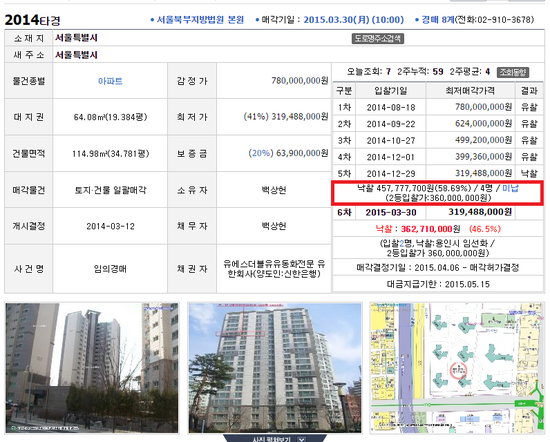Click the 토지·건물 일괄매각 cell
The width and height of the screenshot is (550, 442).
tap(110, 190)
